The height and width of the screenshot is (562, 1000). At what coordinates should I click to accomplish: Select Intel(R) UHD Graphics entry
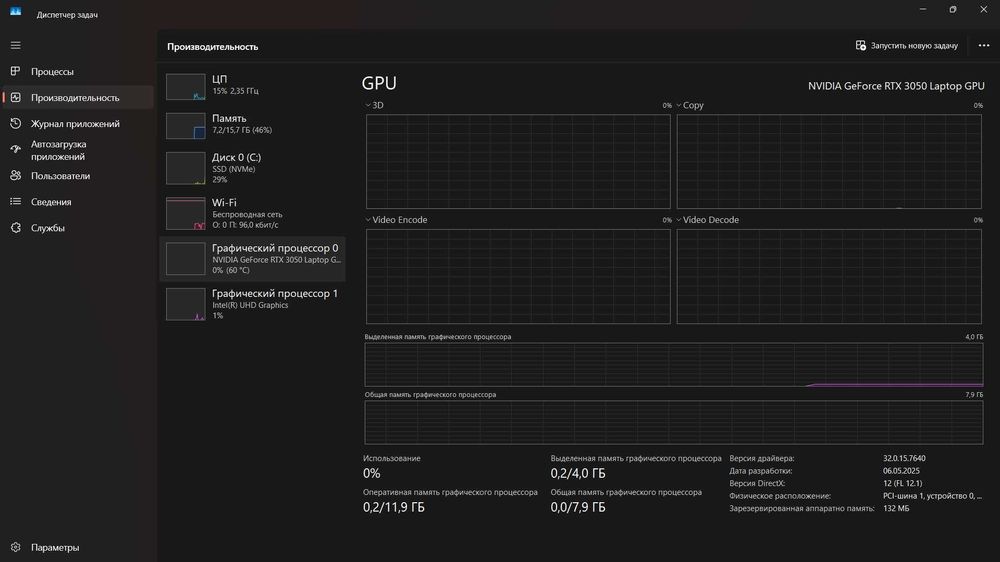pos(253,304)
